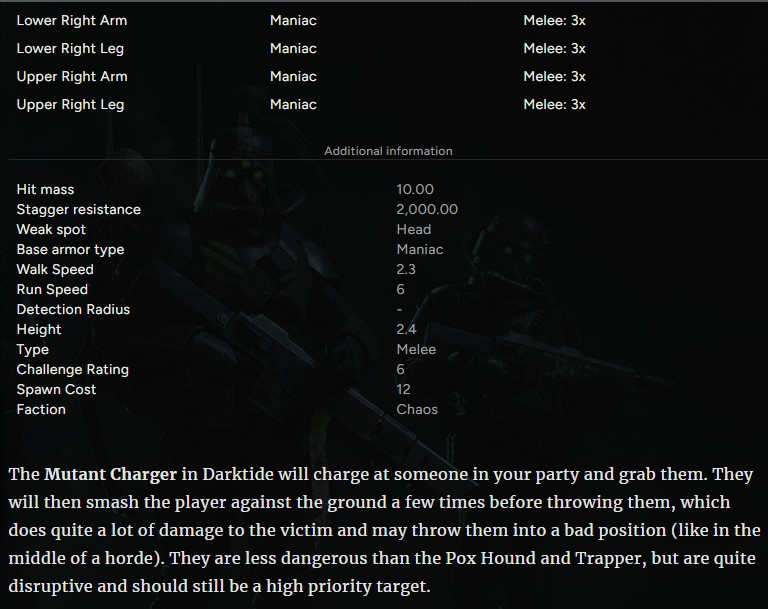Select the "Stagger resistance" stat label
768x609 pixels.
pyautogui.click(x=78, y=209)
